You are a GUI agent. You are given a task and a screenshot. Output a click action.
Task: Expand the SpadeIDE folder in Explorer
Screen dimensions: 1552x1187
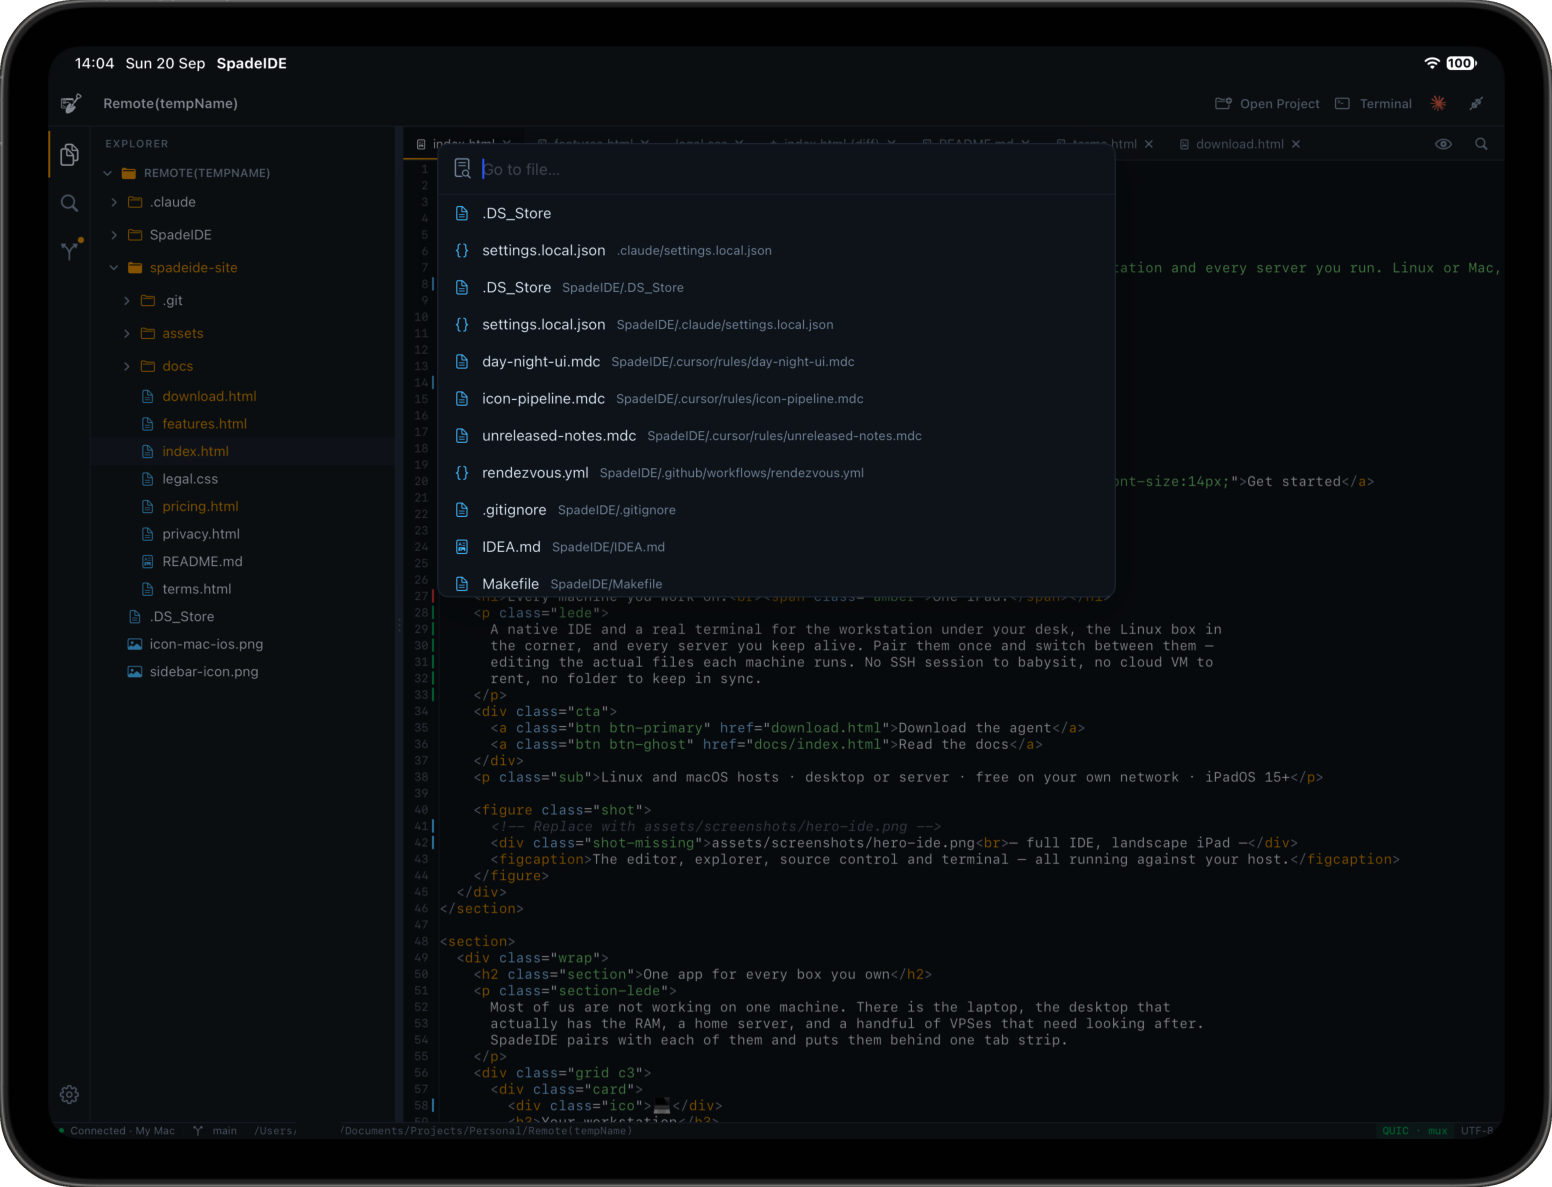click(114, 235)
